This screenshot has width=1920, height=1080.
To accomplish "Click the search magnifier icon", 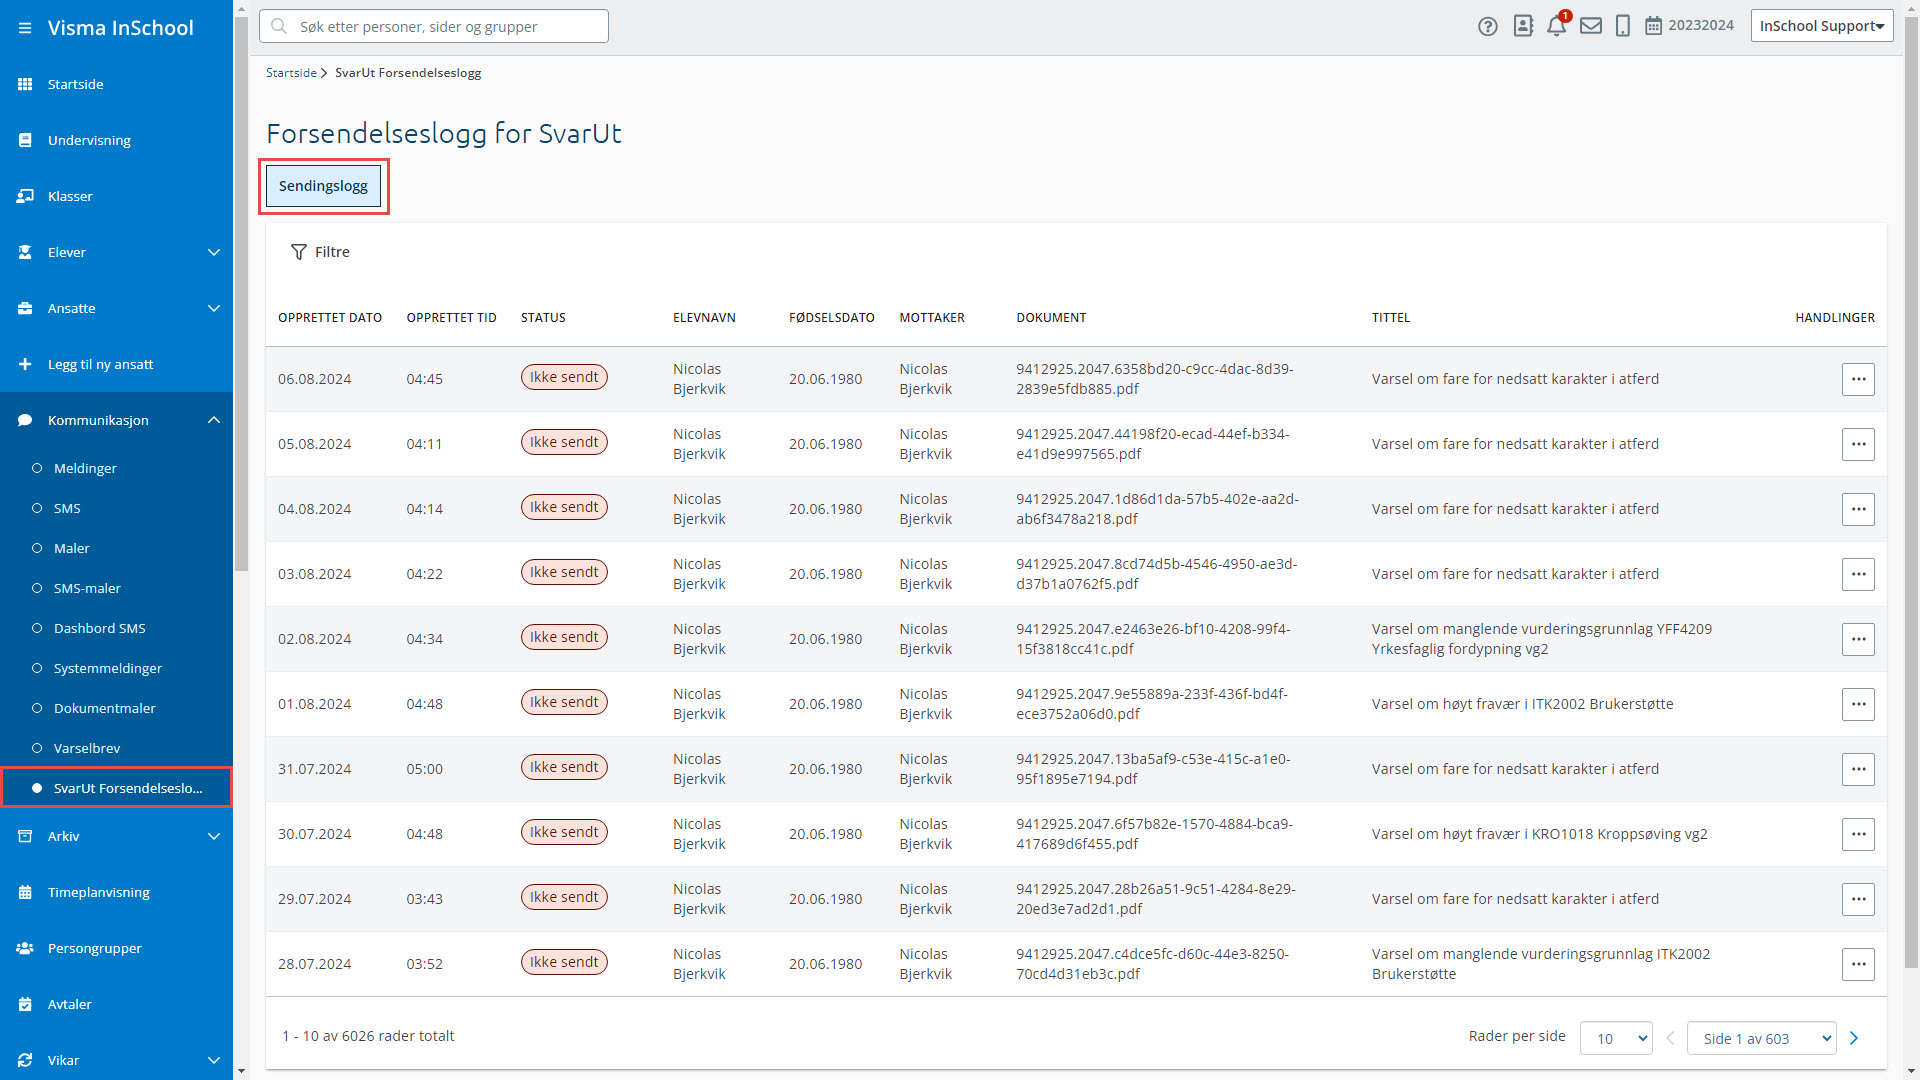I will pyautogui.click(x=279, y=26).
